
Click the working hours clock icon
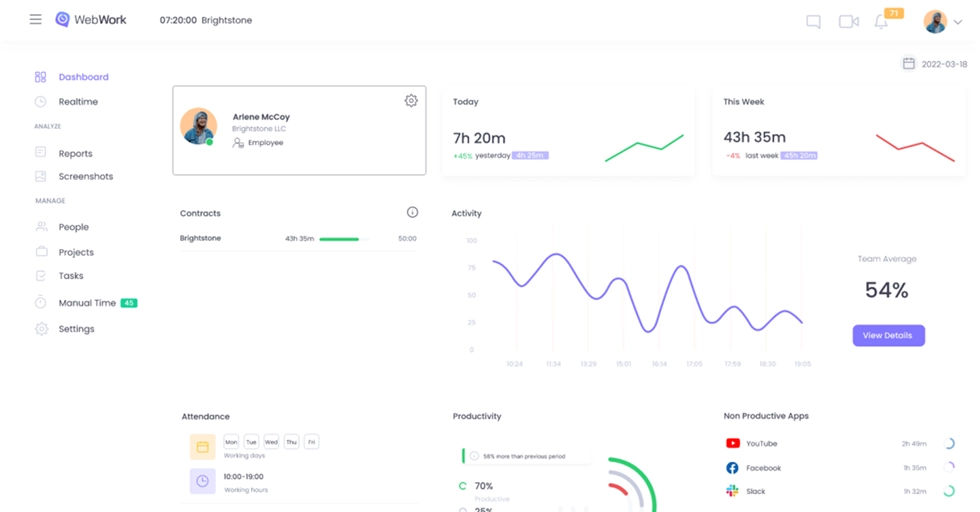[202, 481]
